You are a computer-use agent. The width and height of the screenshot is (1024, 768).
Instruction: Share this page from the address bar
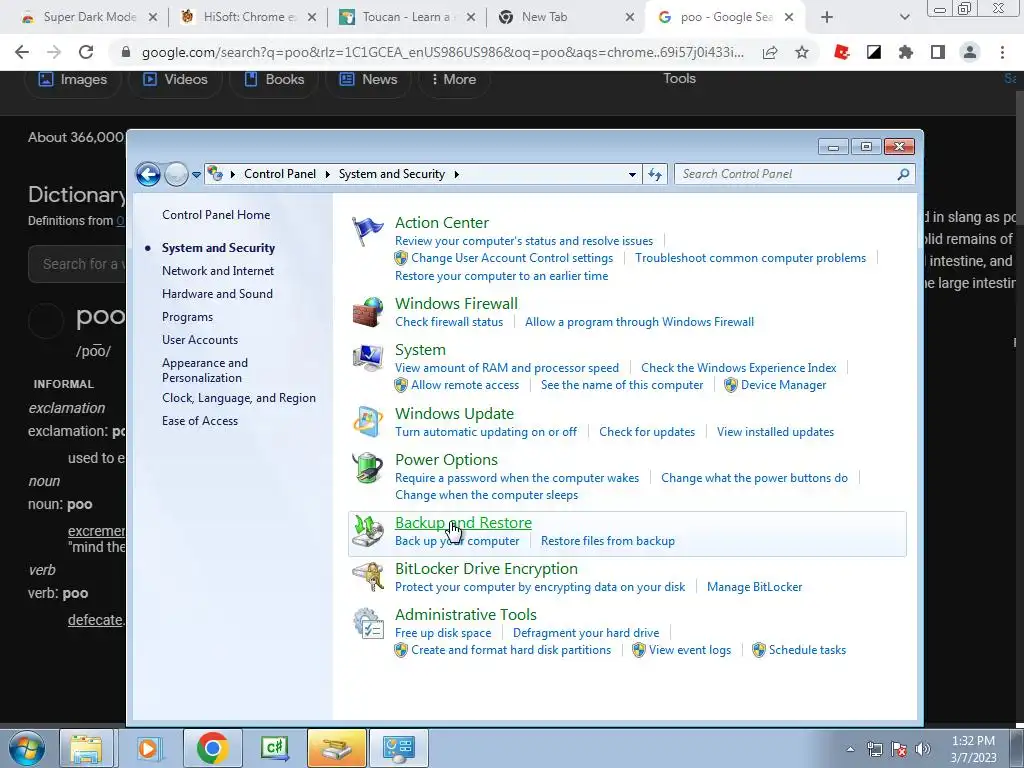click(x=770, y=52)
